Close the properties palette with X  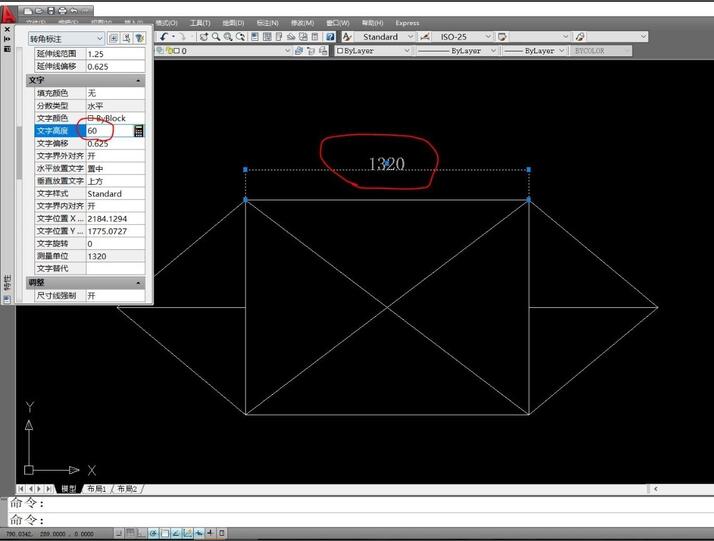click(x=7, y=30)
